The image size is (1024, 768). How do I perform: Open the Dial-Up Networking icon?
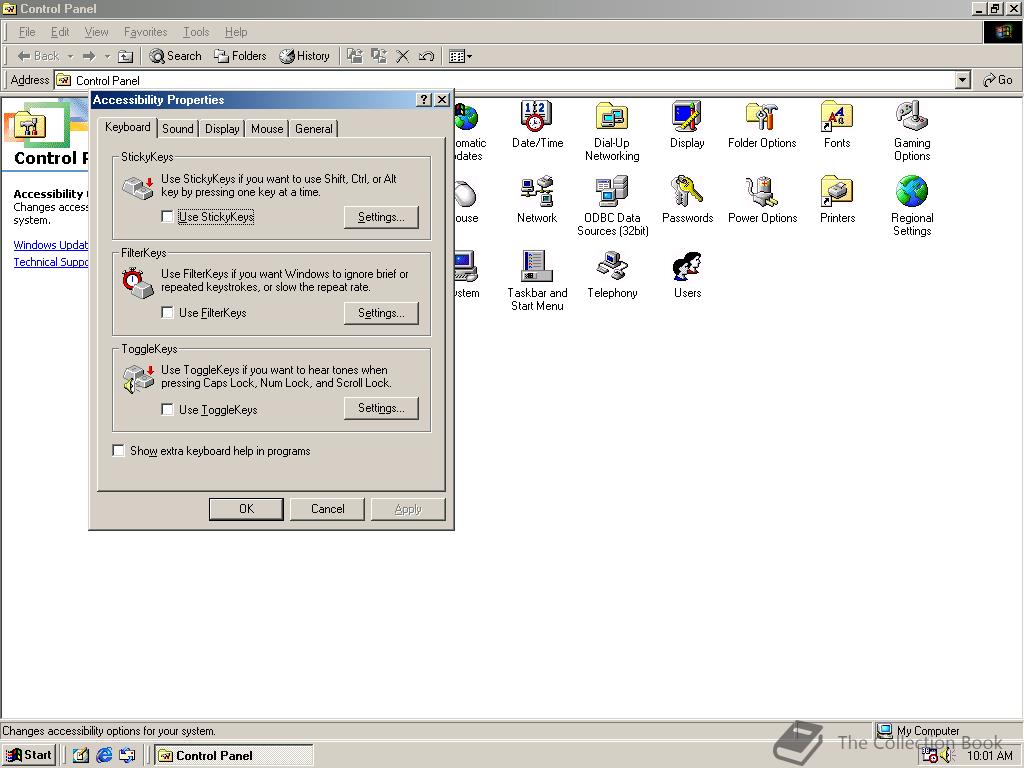point(612,131)
